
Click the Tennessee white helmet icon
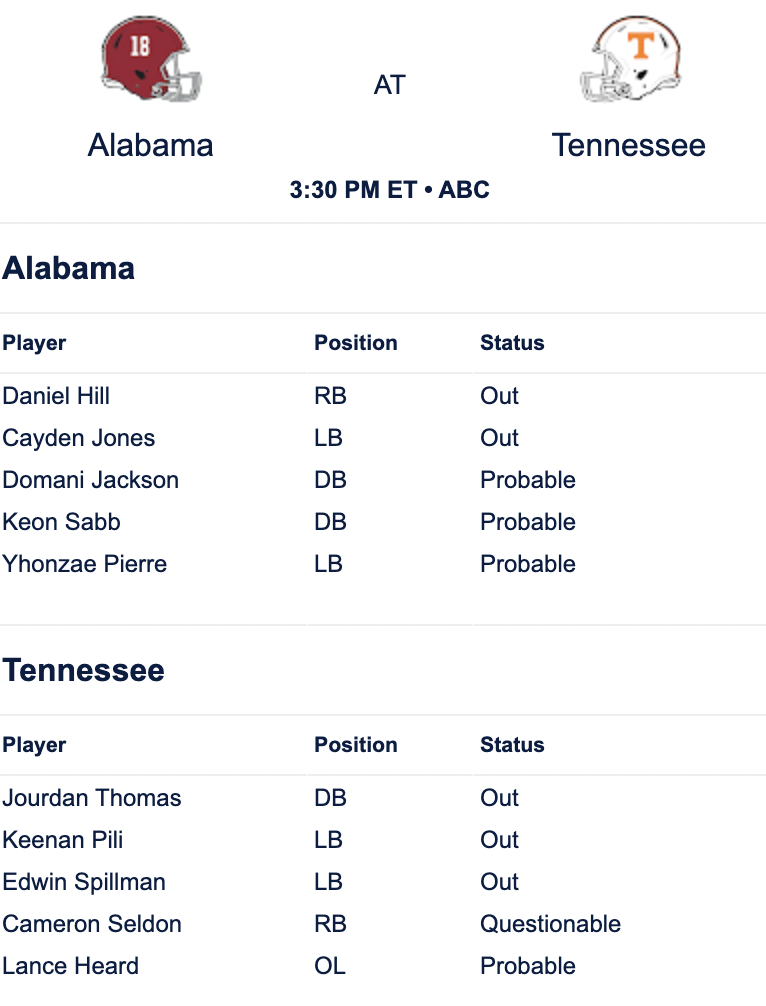pyautogui.click(x=630, y=58)
